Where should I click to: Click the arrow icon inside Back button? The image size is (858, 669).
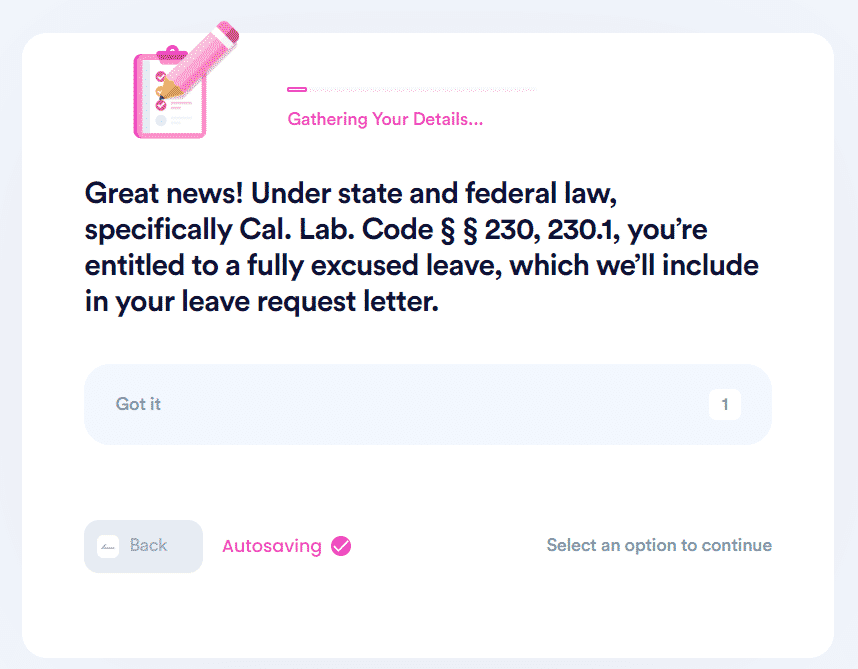(x=108, y=546)
